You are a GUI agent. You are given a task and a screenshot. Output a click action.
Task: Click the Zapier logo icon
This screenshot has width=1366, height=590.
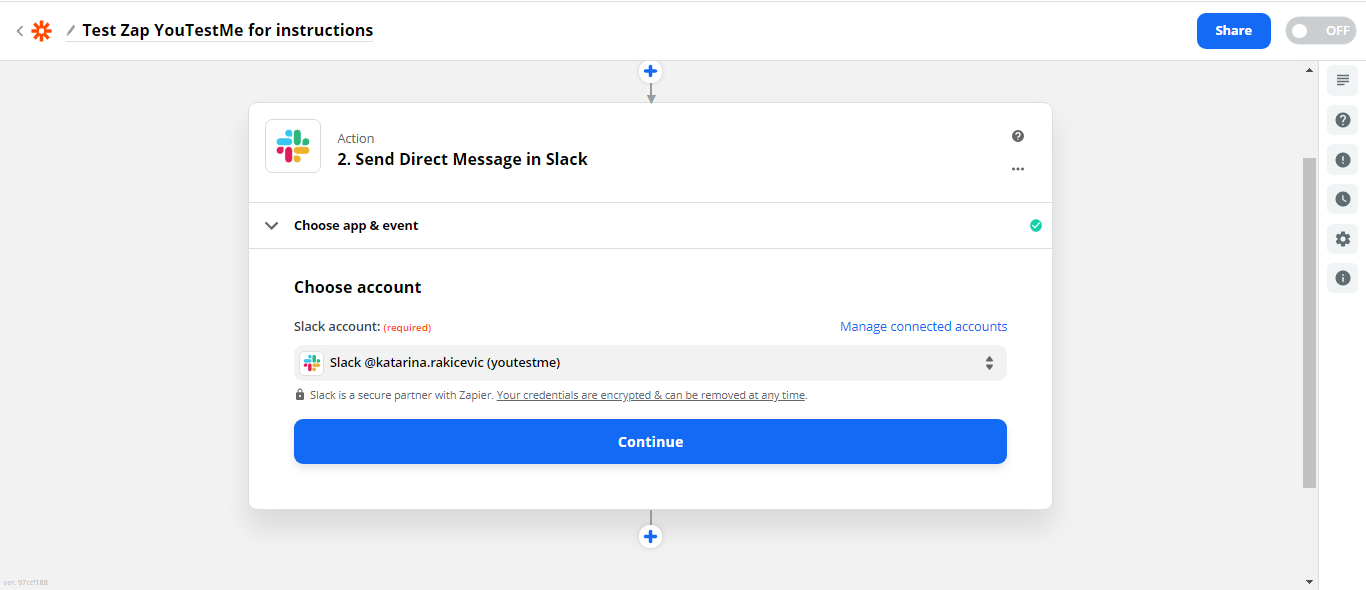pyautogui.click(x=41, y=31)
